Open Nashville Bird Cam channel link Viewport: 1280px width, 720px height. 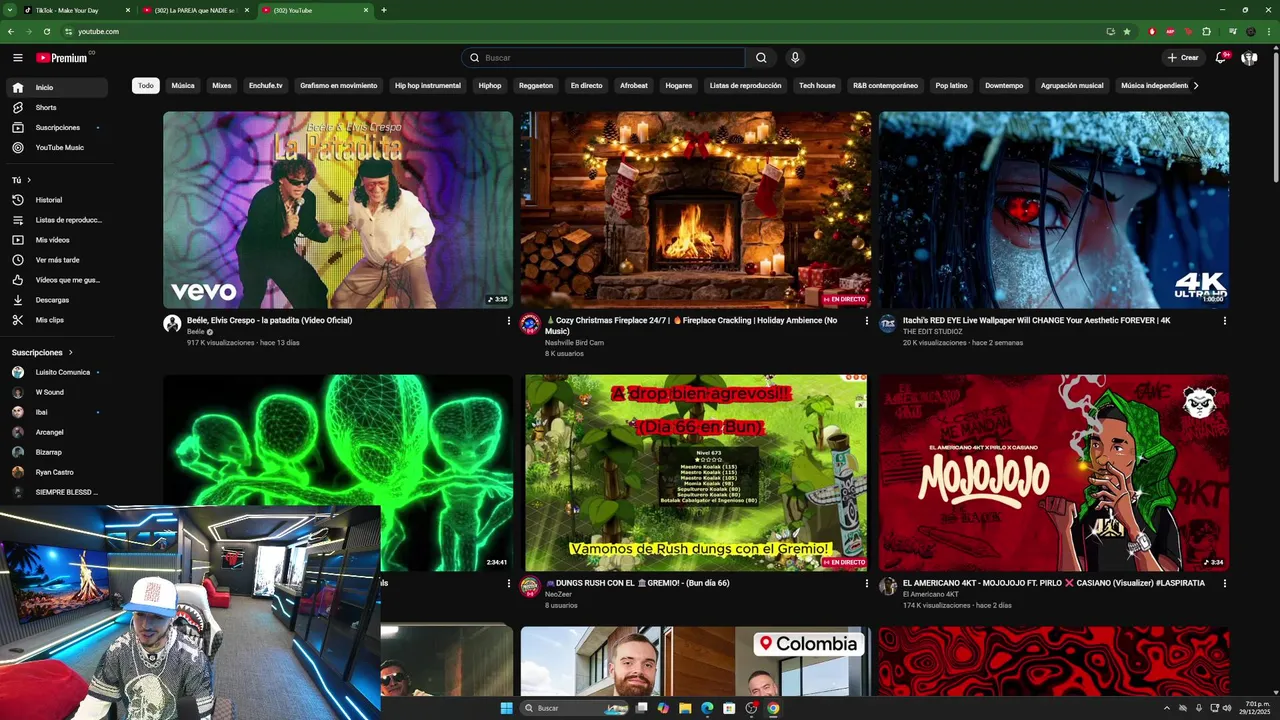574,343
